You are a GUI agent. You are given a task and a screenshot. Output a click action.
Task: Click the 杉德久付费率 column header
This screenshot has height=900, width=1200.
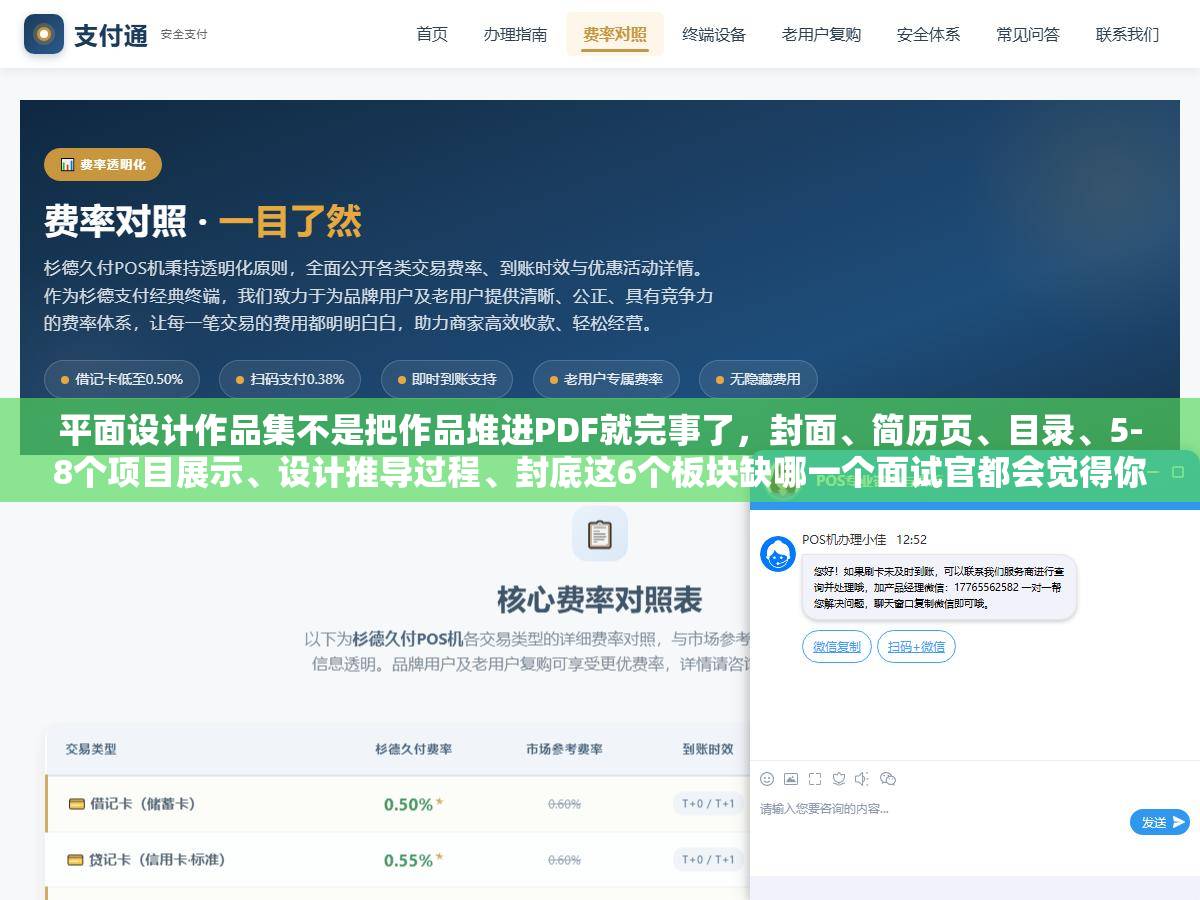[x=414, y=748]
